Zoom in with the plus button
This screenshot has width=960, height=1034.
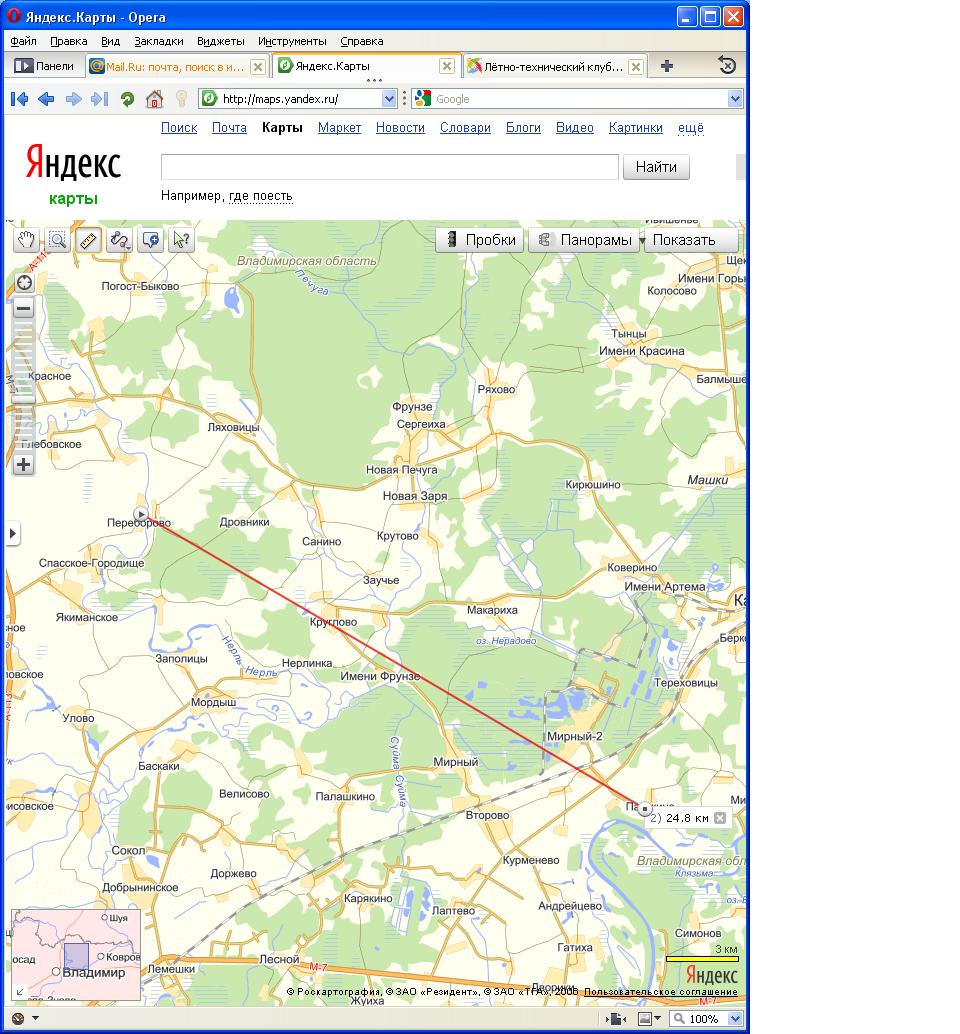point(24,465)
